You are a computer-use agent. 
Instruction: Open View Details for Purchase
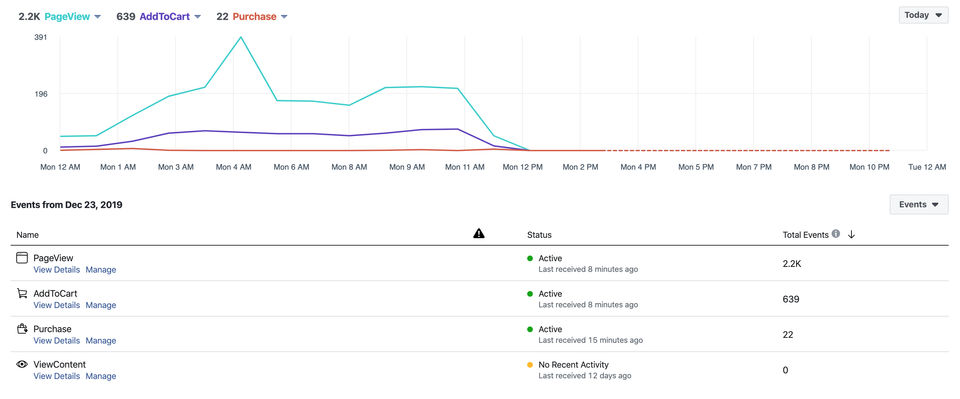click(x=56, y=341)
